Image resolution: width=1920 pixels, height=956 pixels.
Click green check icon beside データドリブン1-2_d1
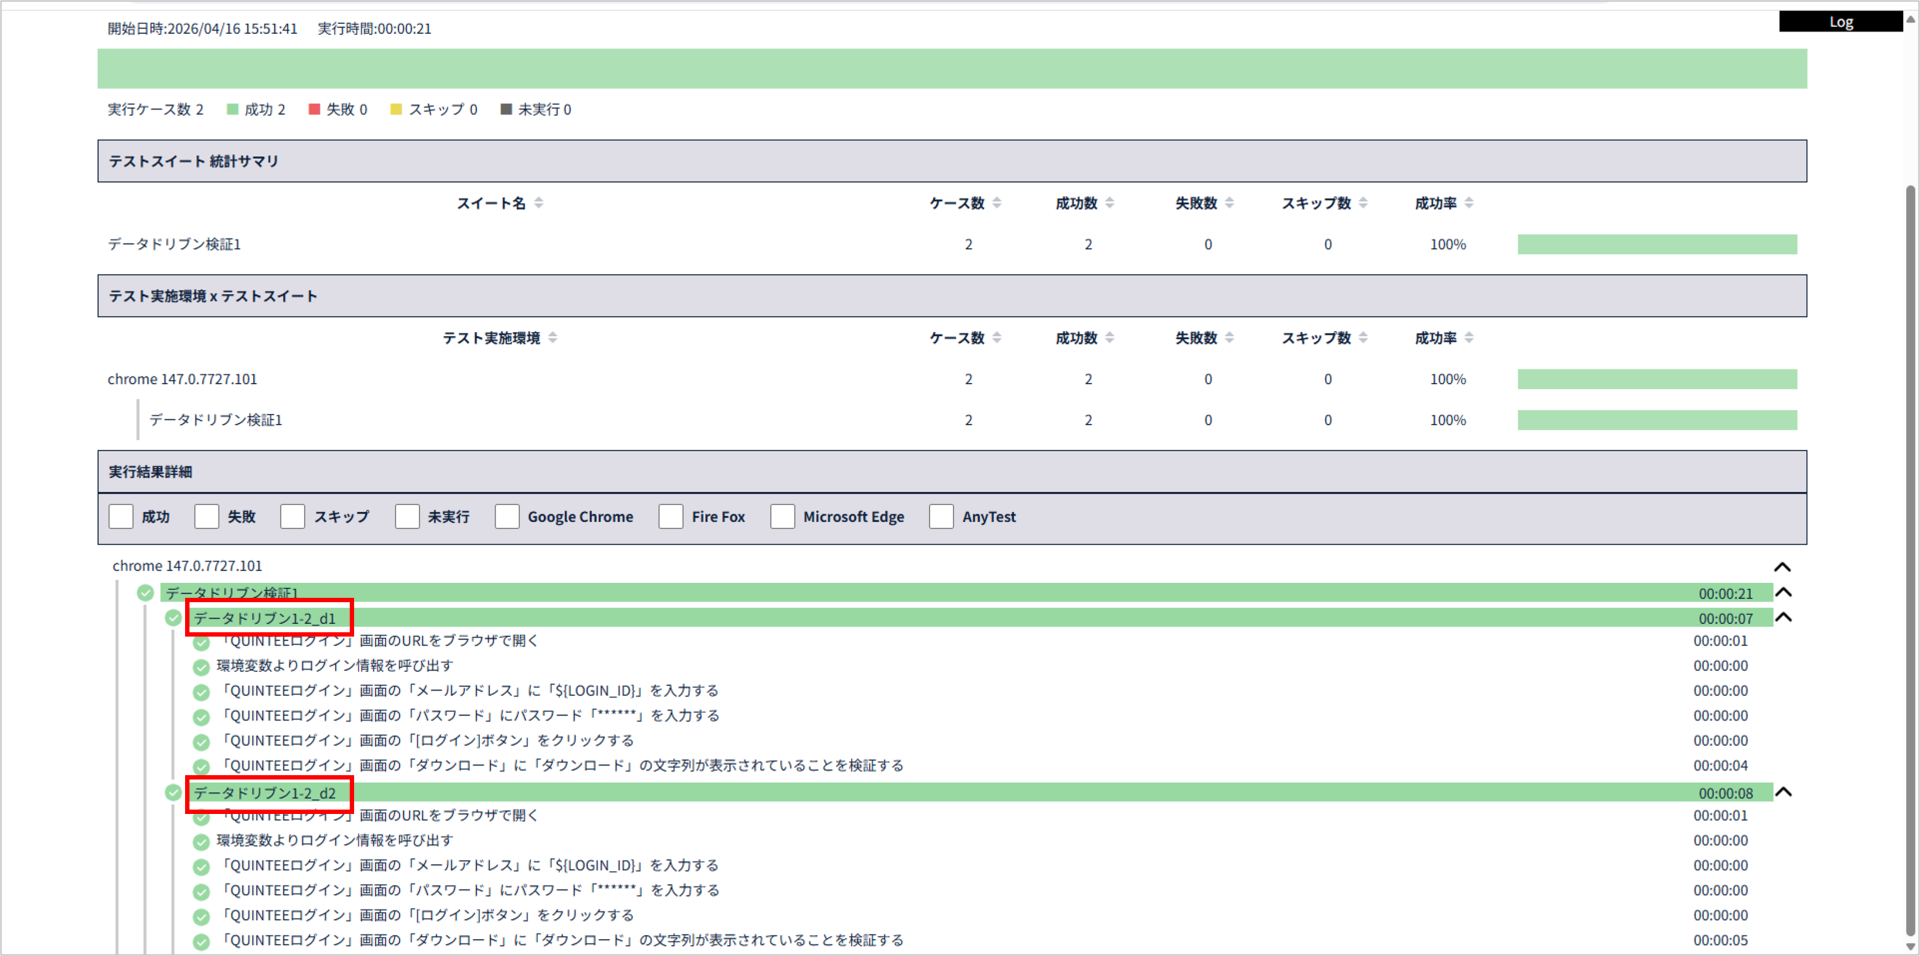pos(174,618)
